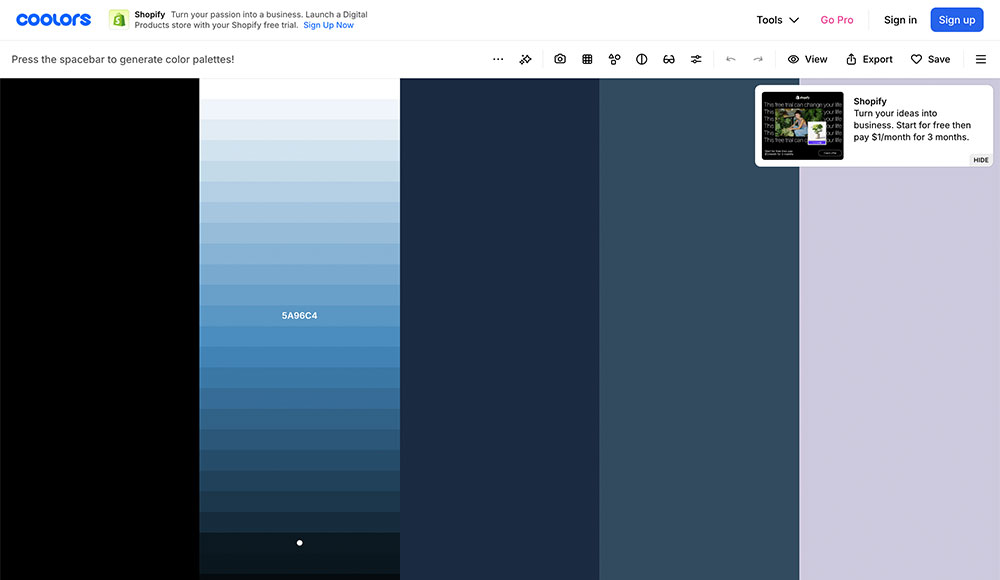
Task: Click the three-circles palette visualizer icon
Action: coord(614,59)
